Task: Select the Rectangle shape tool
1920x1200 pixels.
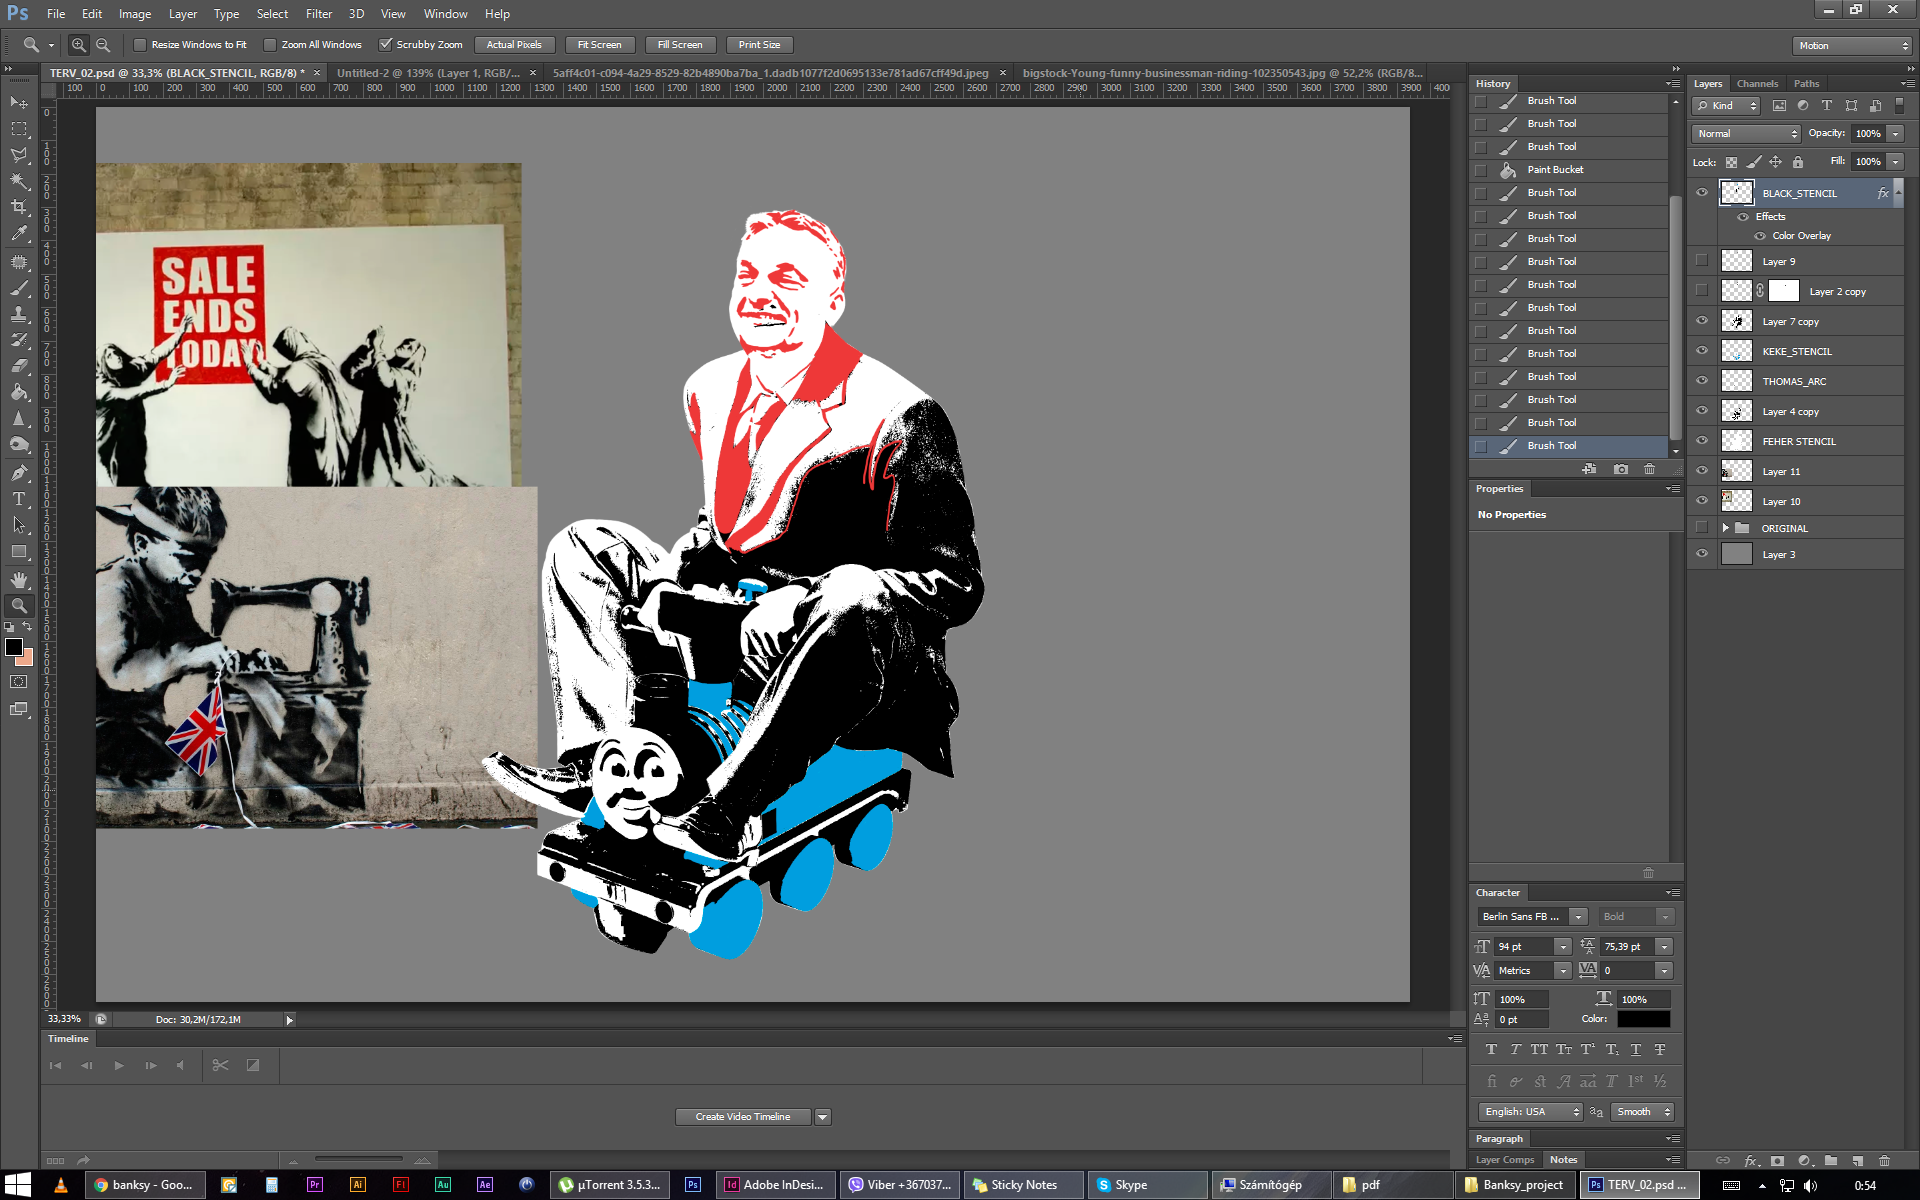Action: tap(19, 551)
